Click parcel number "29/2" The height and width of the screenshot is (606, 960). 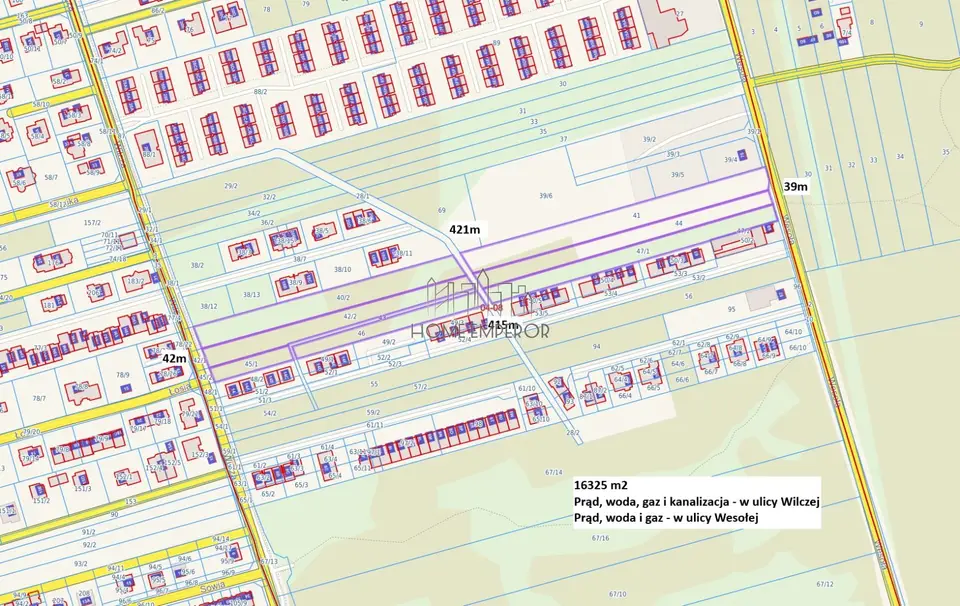(231, 185)
